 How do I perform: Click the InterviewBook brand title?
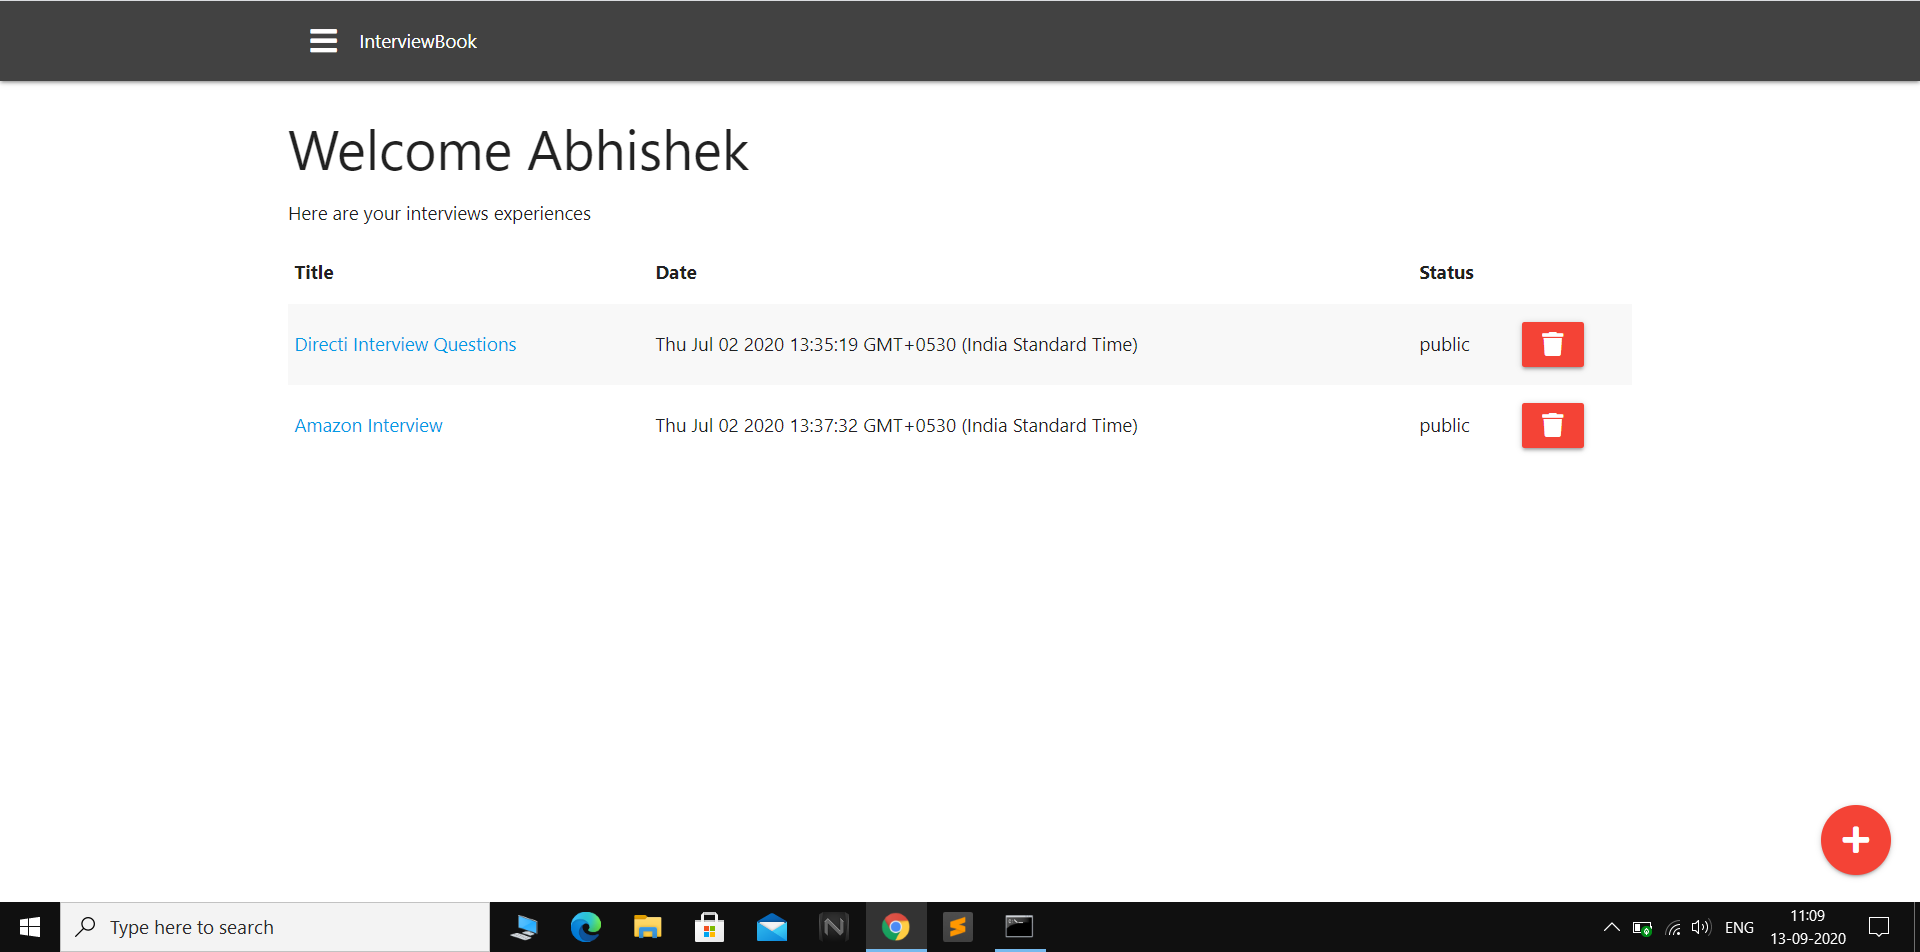tap(418, 41)
